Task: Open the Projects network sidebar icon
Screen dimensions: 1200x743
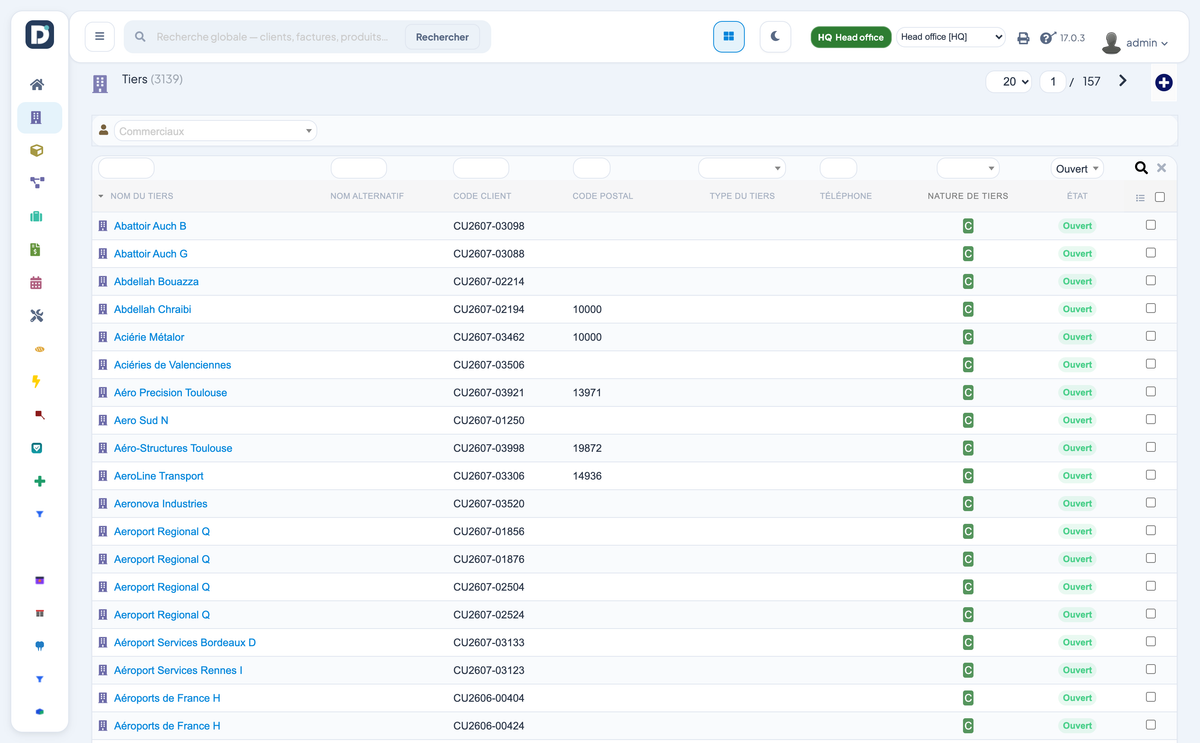Action: coord(37,183)
